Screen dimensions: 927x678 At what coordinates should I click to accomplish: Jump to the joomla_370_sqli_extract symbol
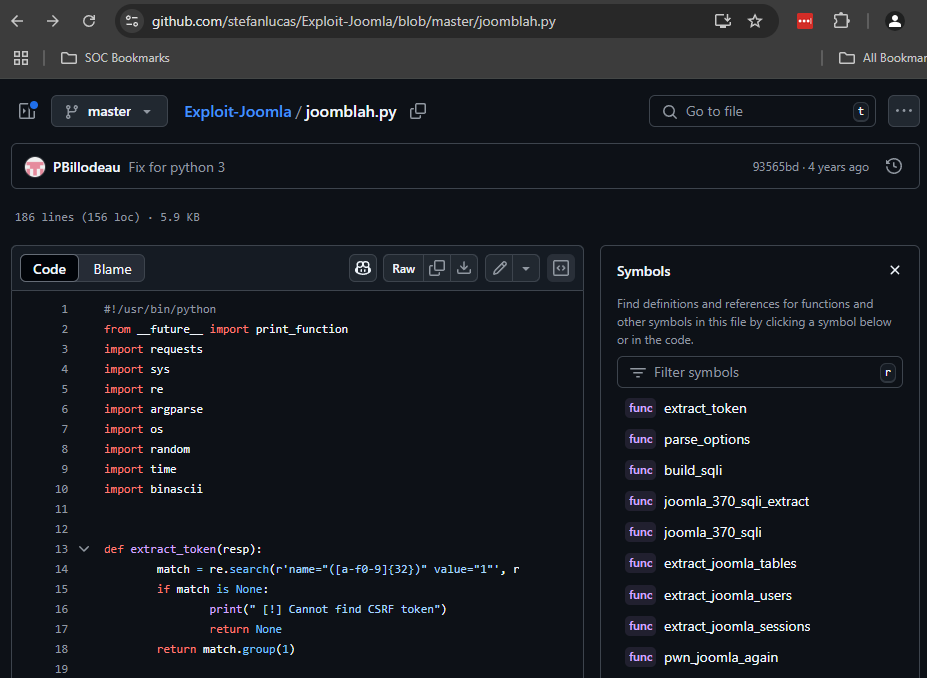point(736,501)
